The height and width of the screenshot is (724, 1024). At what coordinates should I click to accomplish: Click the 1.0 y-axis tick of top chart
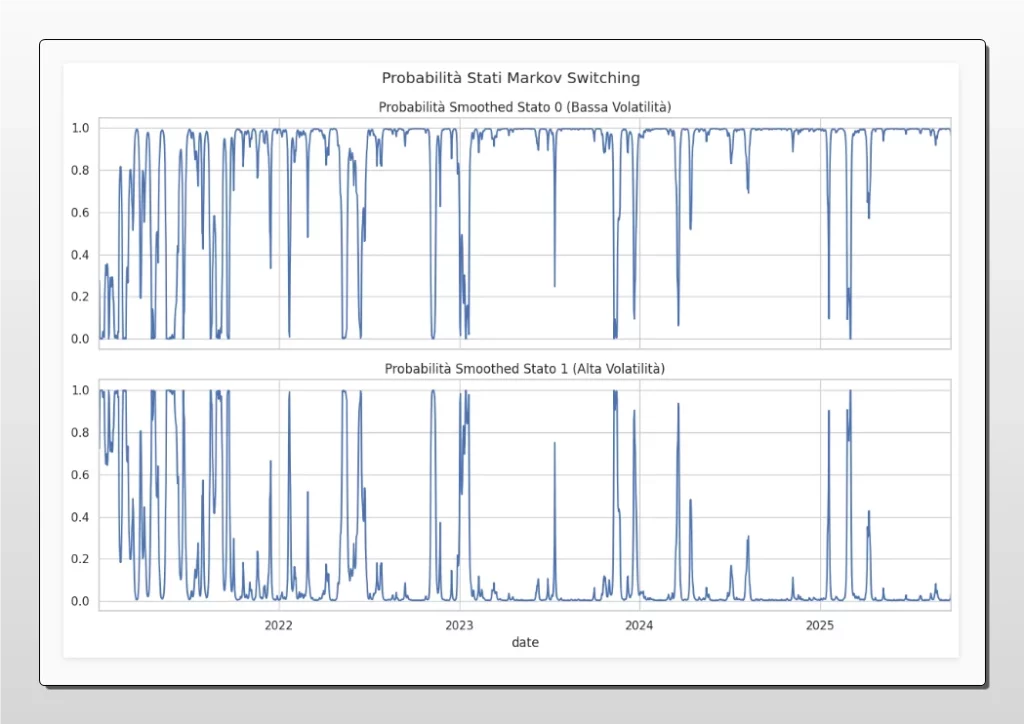(80, 128)
